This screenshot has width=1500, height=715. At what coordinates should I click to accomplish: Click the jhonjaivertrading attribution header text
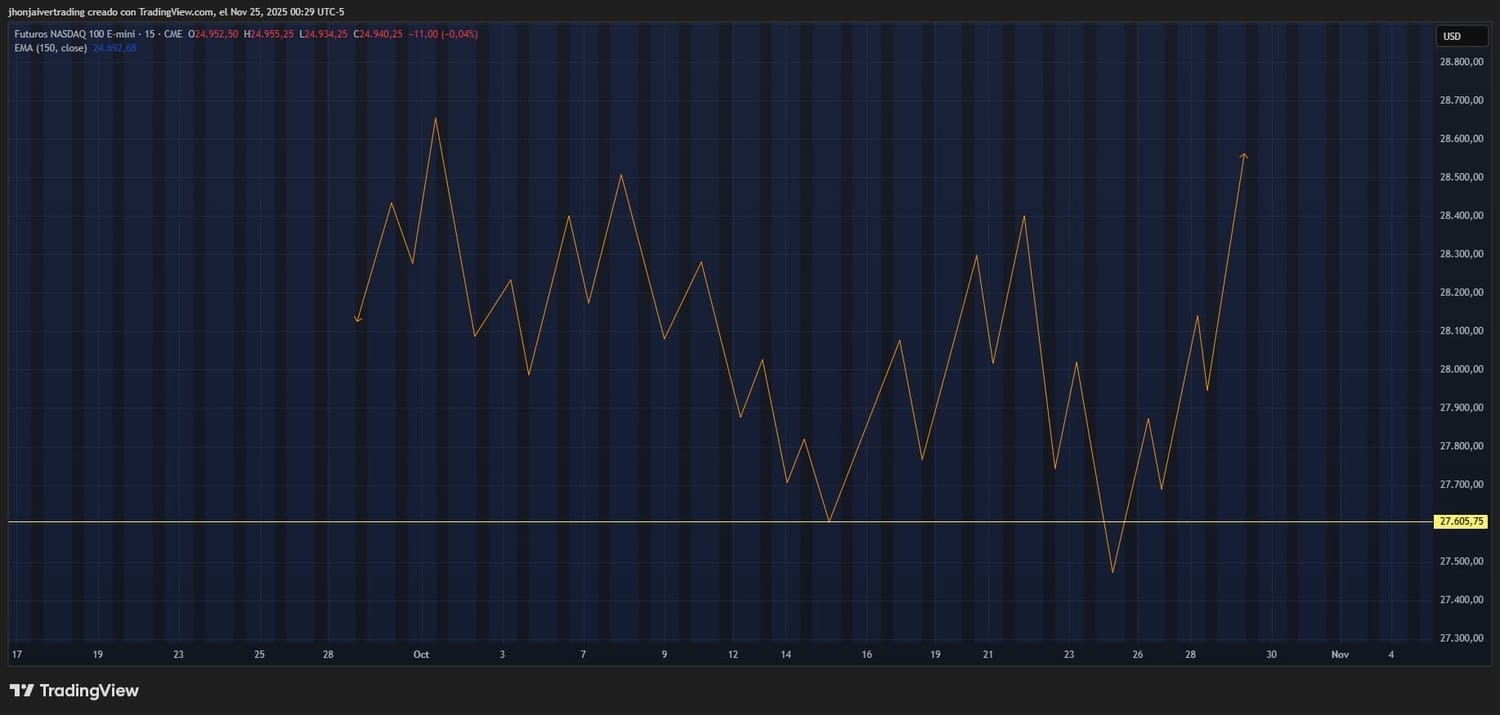176,11
